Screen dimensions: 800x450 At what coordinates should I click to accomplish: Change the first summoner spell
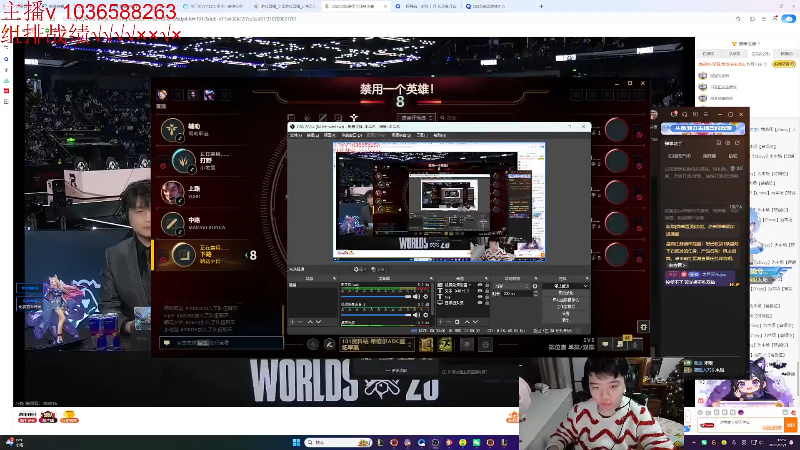tap(426, 344)
